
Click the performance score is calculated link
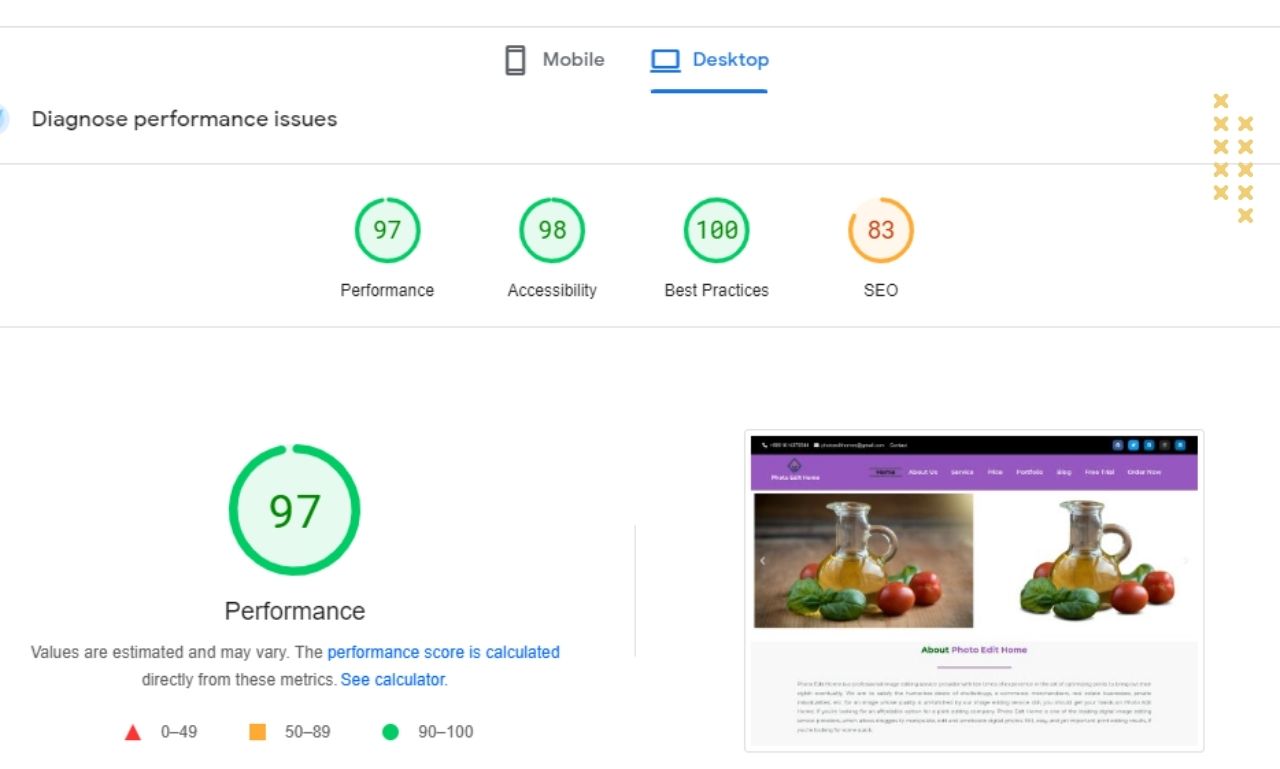(x=444, y=652)
